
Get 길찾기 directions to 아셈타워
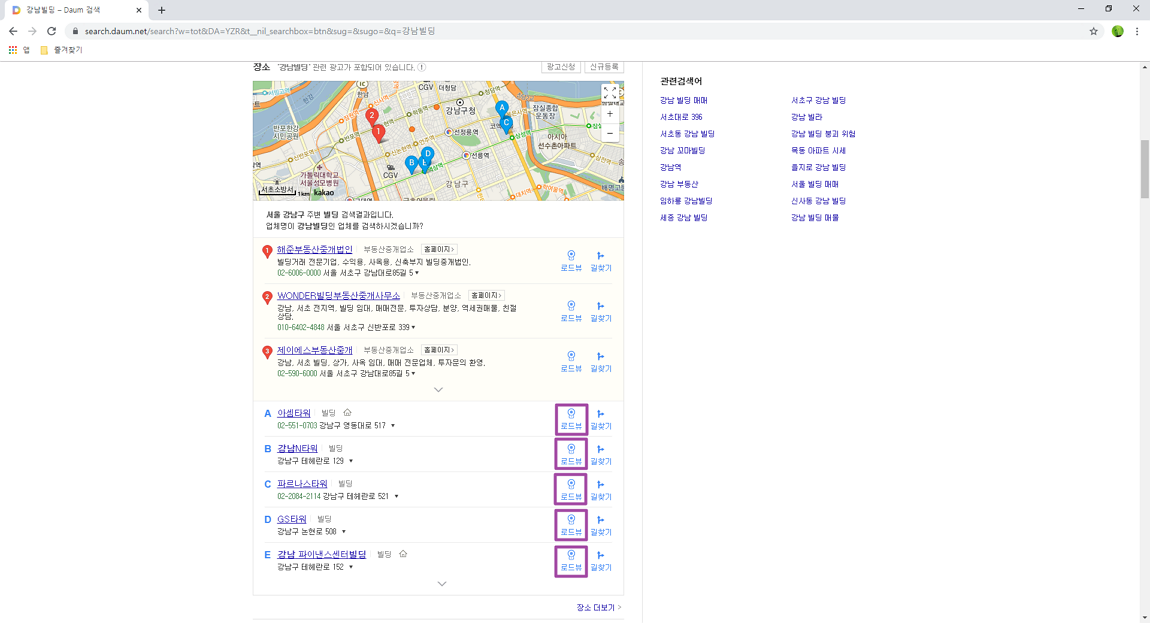point(601,419)
